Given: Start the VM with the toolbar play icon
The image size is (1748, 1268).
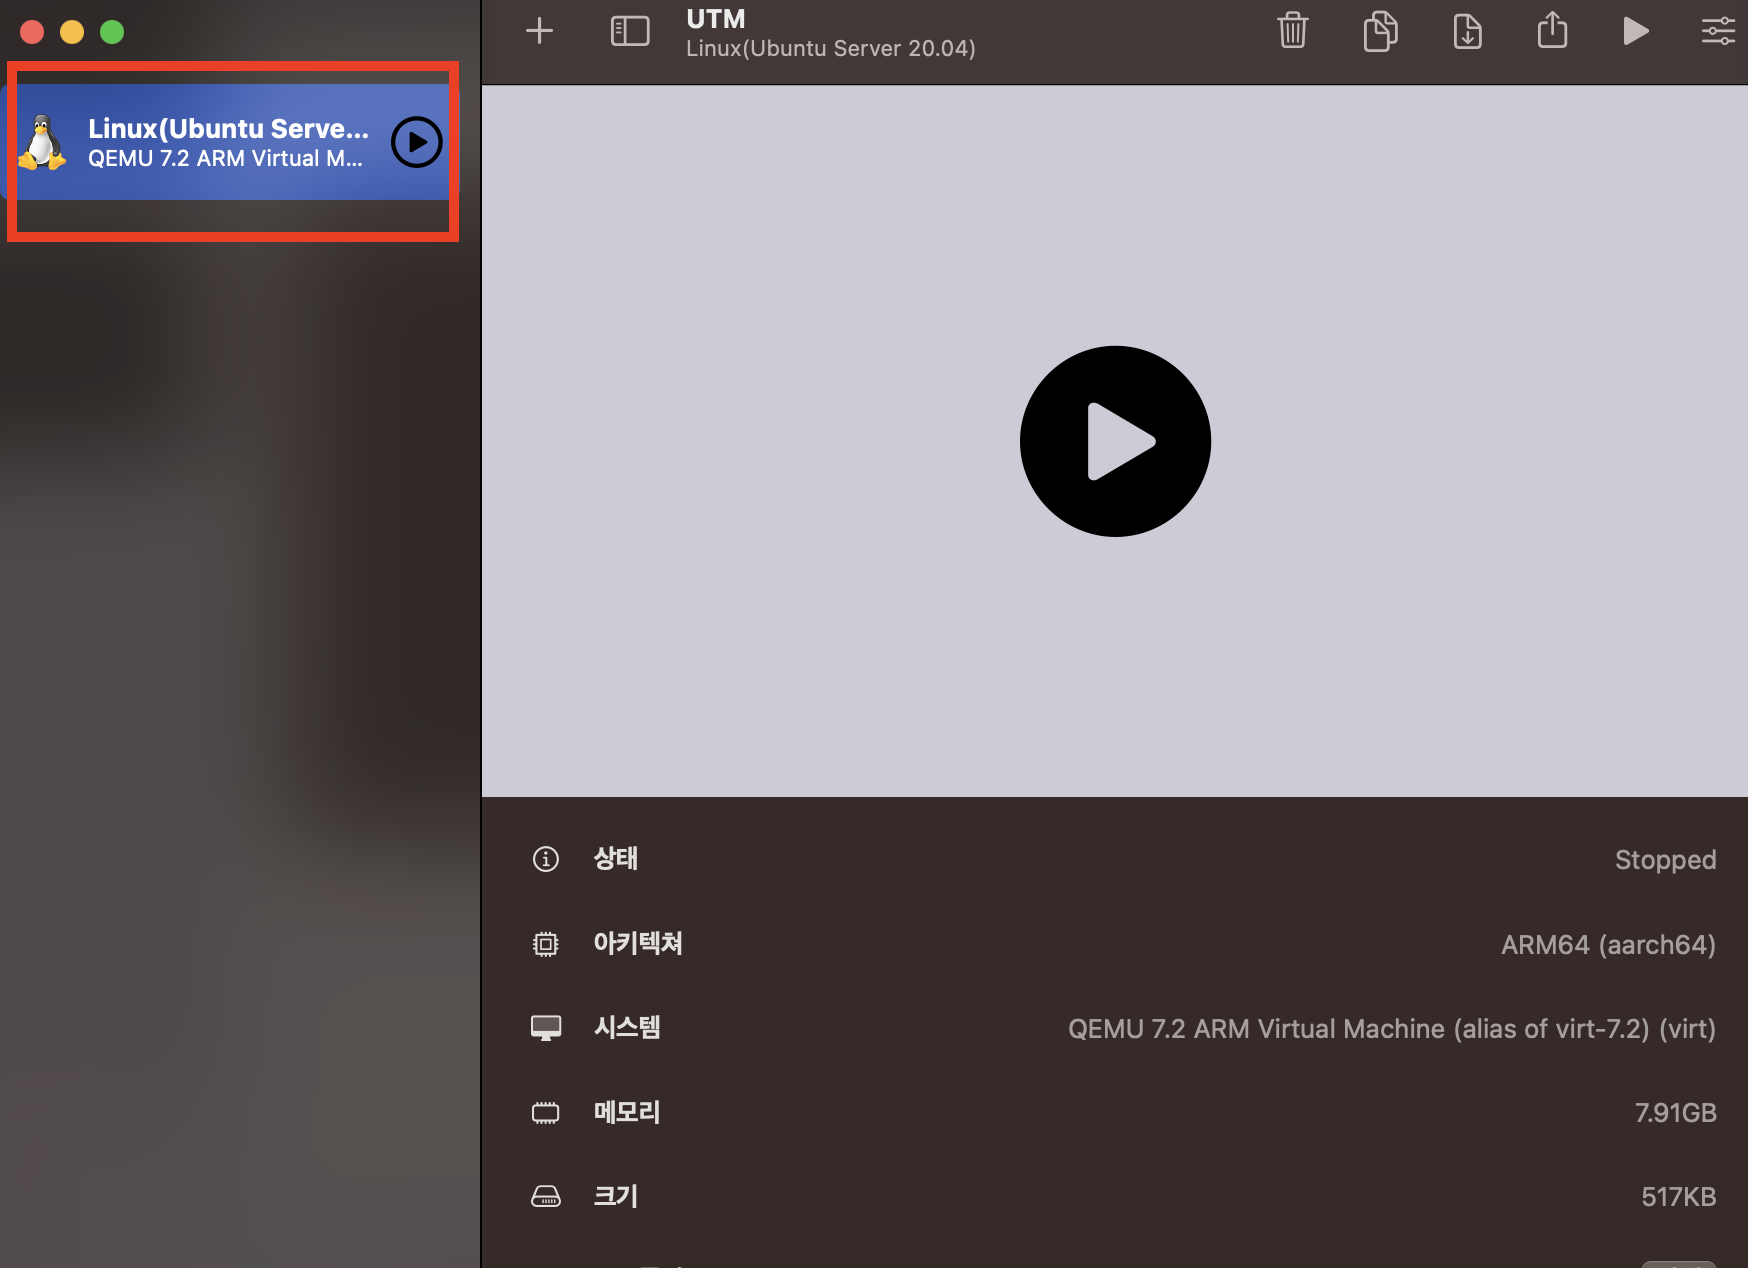Looking at the screenshot, I should coord(1636,31).
